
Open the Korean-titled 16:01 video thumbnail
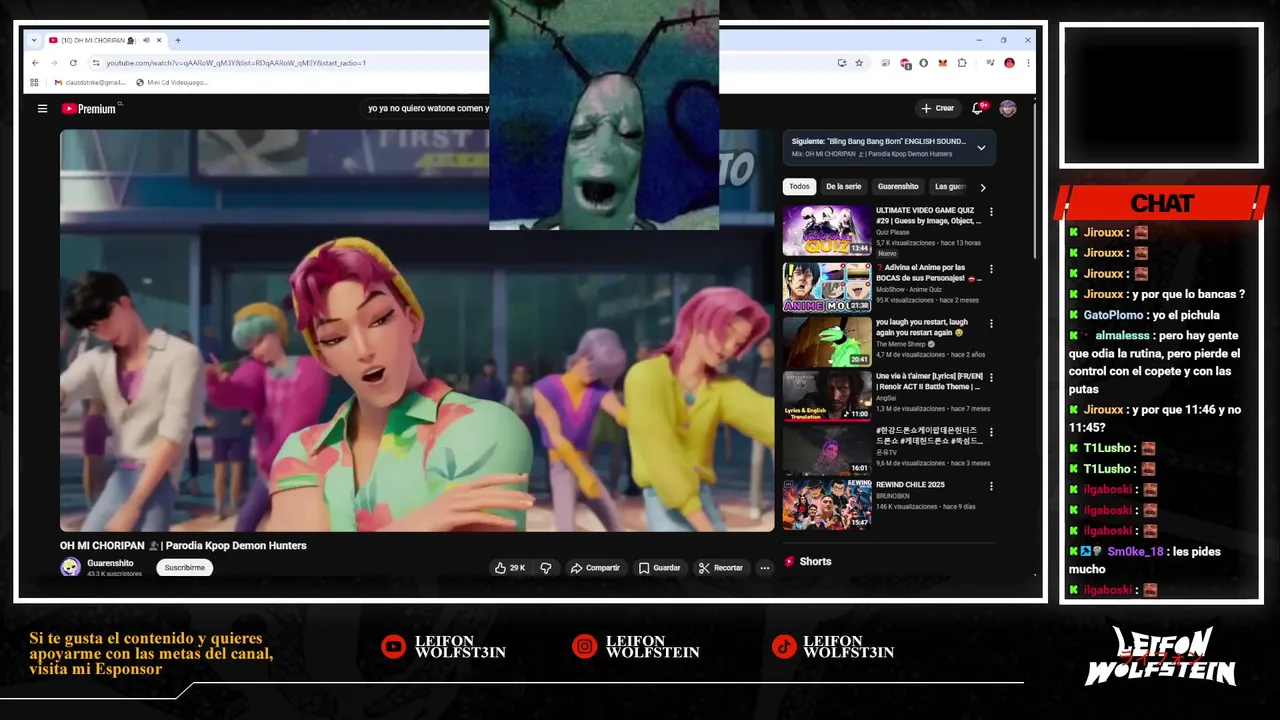[827, 450]
